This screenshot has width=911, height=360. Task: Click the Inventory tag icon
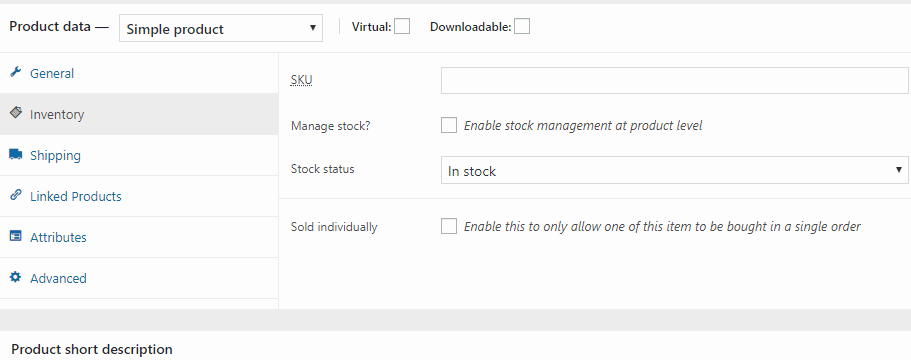pyautogui.click(x=16, y=113)
